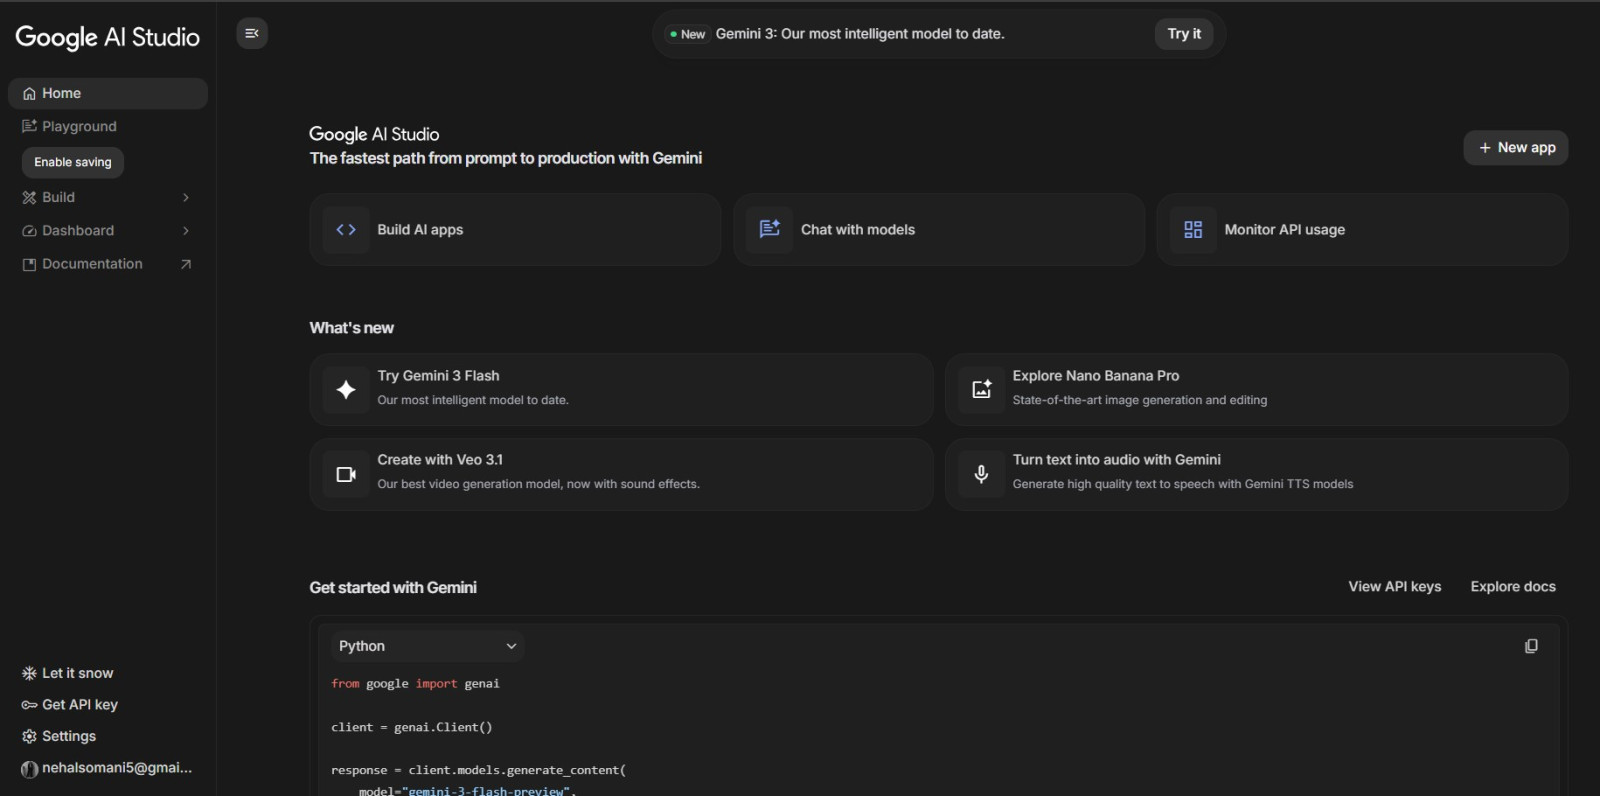Expand the Dashboard sidebar section
Screen dimensions: 1600x796
[107, 230]
